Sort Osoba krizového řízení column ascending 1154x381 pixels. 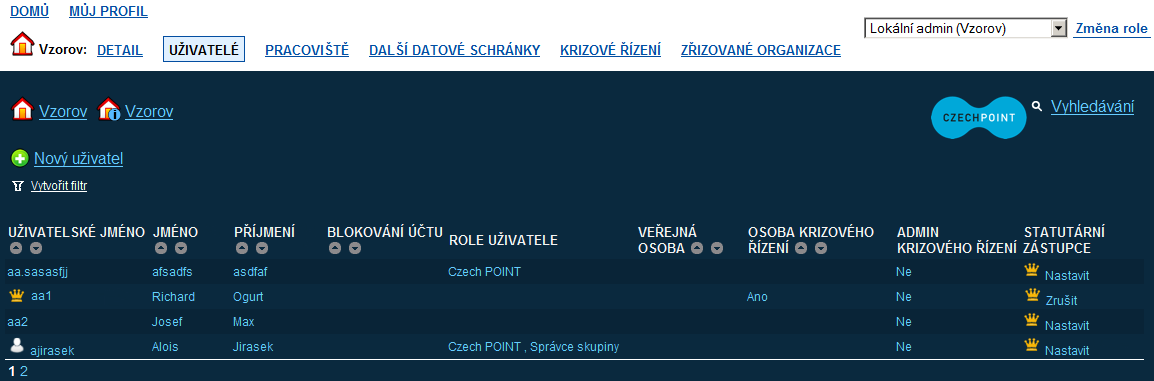[801, 249]
